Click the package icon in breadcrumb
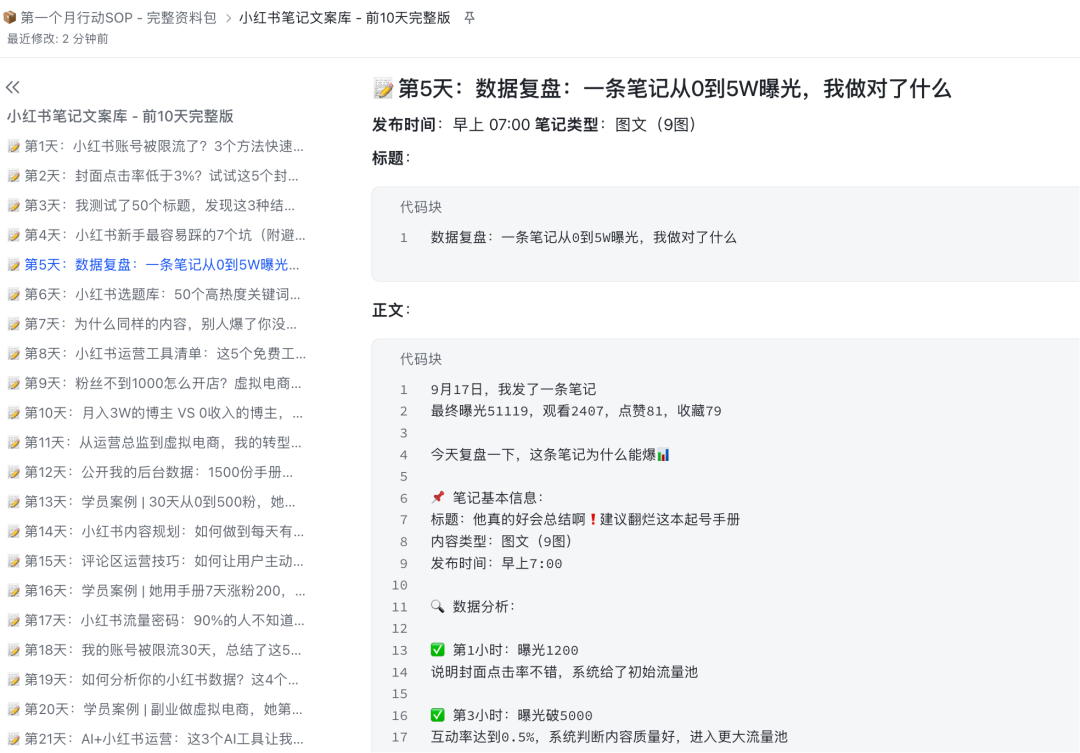 [10, 18]
